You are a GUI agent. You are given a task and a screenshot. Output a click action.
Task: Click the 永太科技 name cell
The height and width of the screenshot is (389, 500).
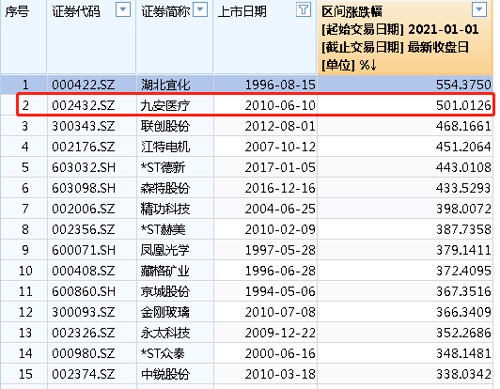point(165,333)
